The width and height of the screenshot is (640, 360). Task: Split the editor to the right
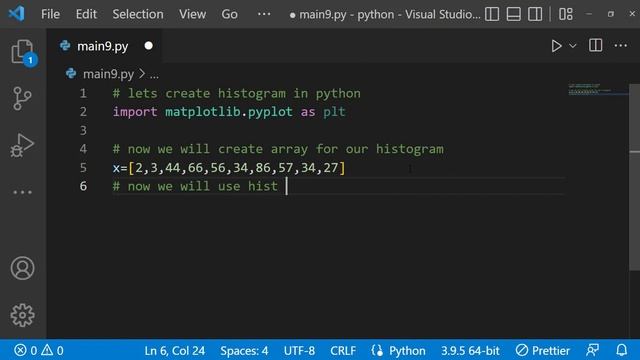[x=595, y=45]
